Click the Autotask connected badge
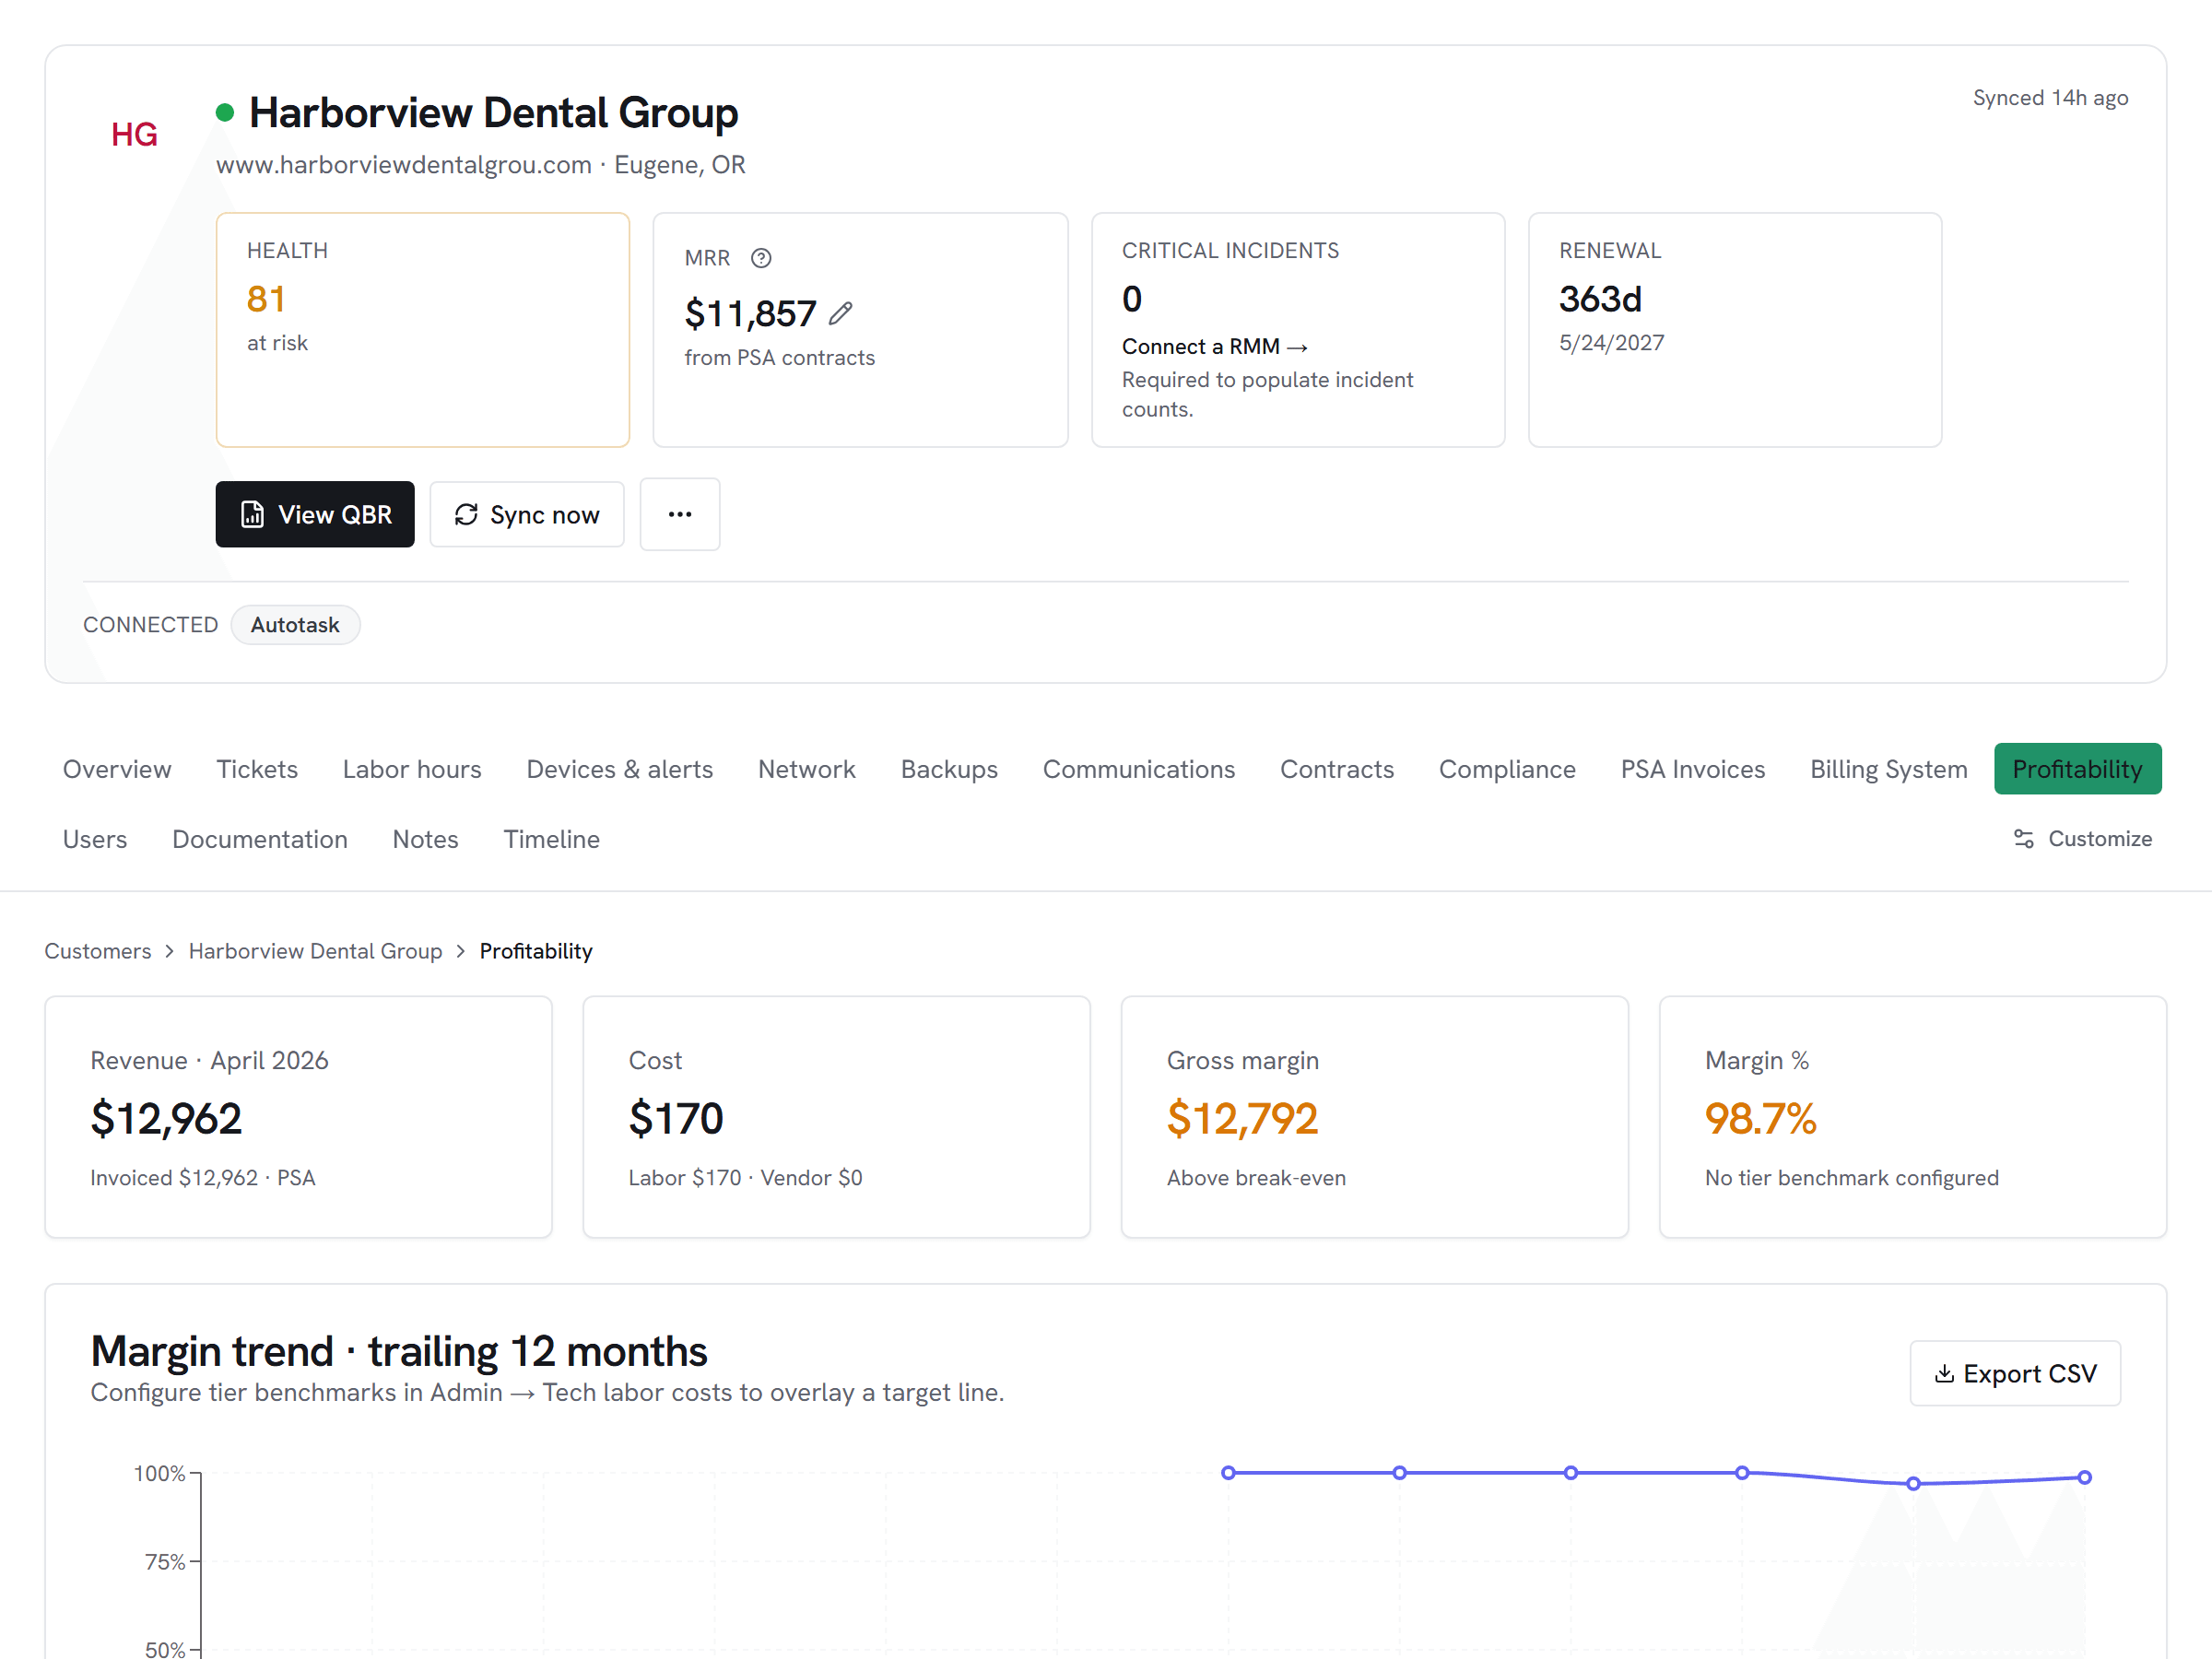Viewport: 2212px width, 1659px height. [x=295, y=625]
